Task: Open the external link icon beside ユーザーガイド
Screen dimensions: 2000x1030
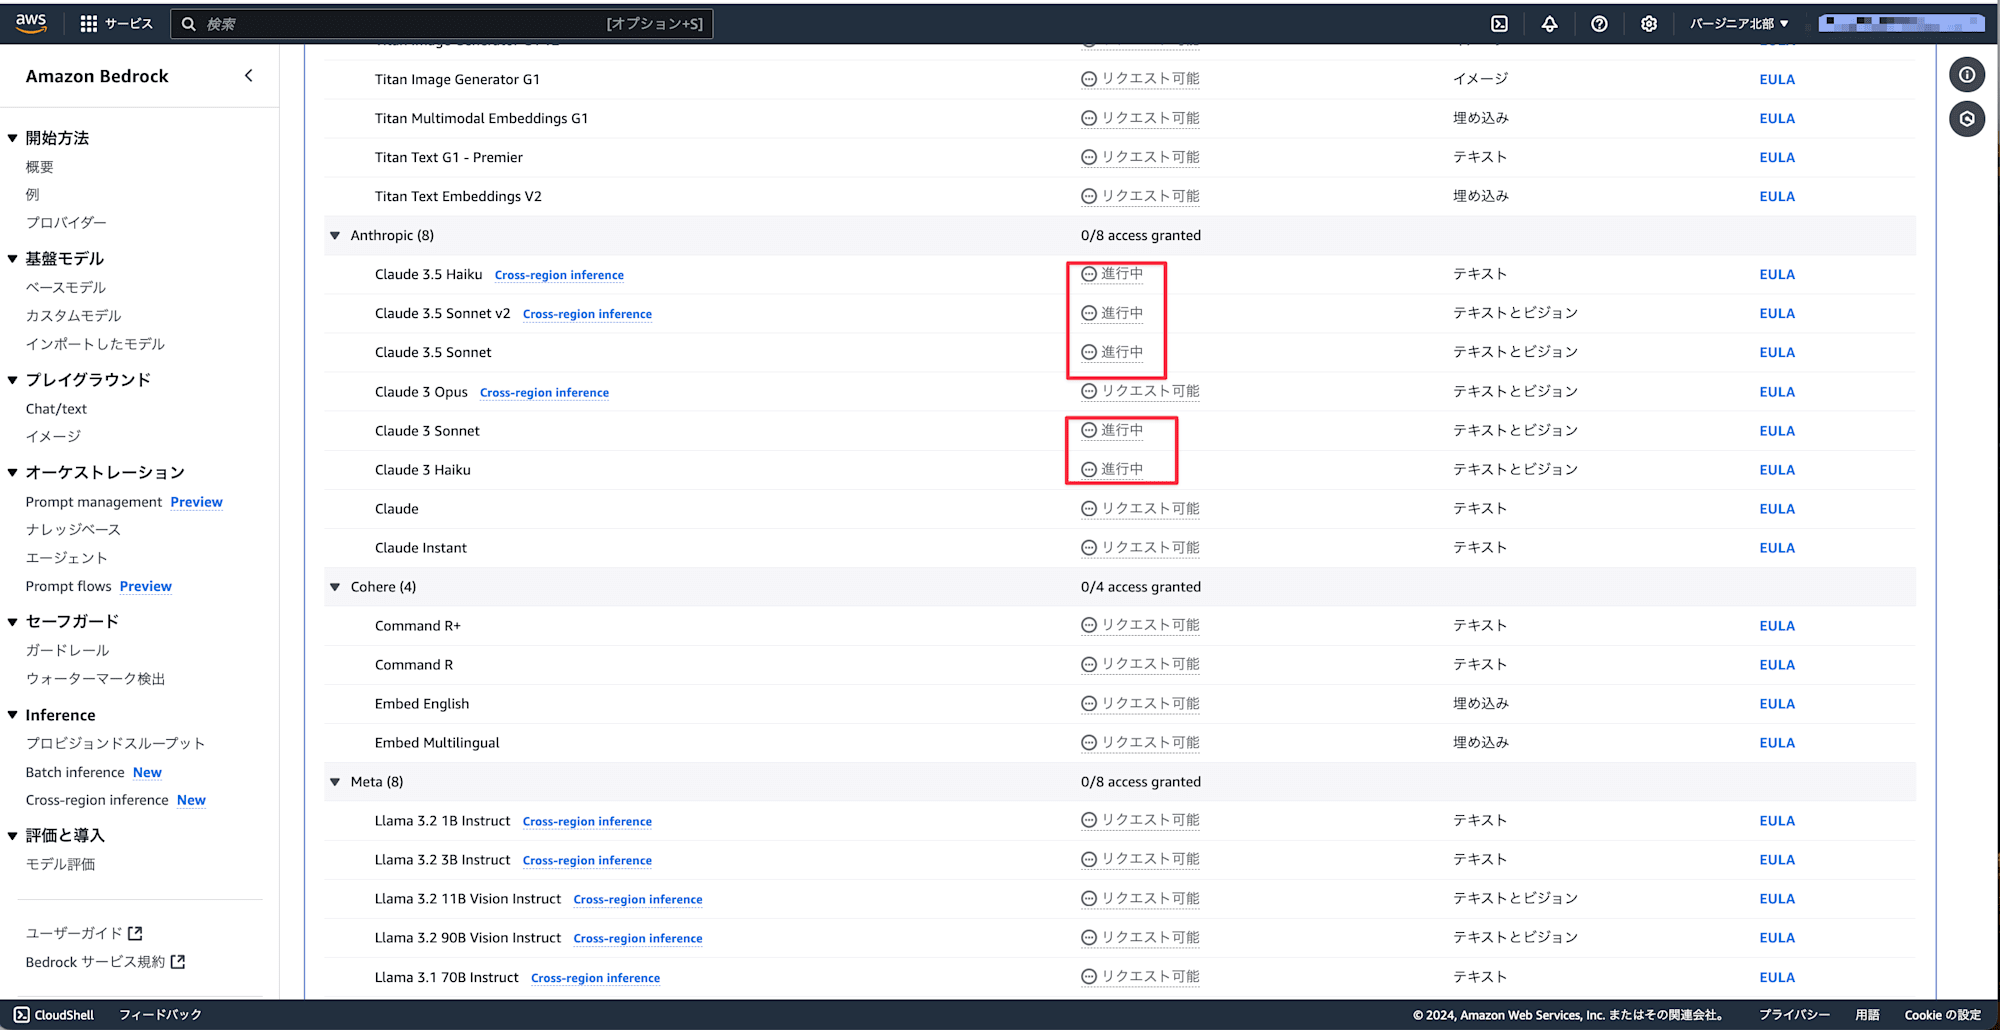Action: click(135, 933)
